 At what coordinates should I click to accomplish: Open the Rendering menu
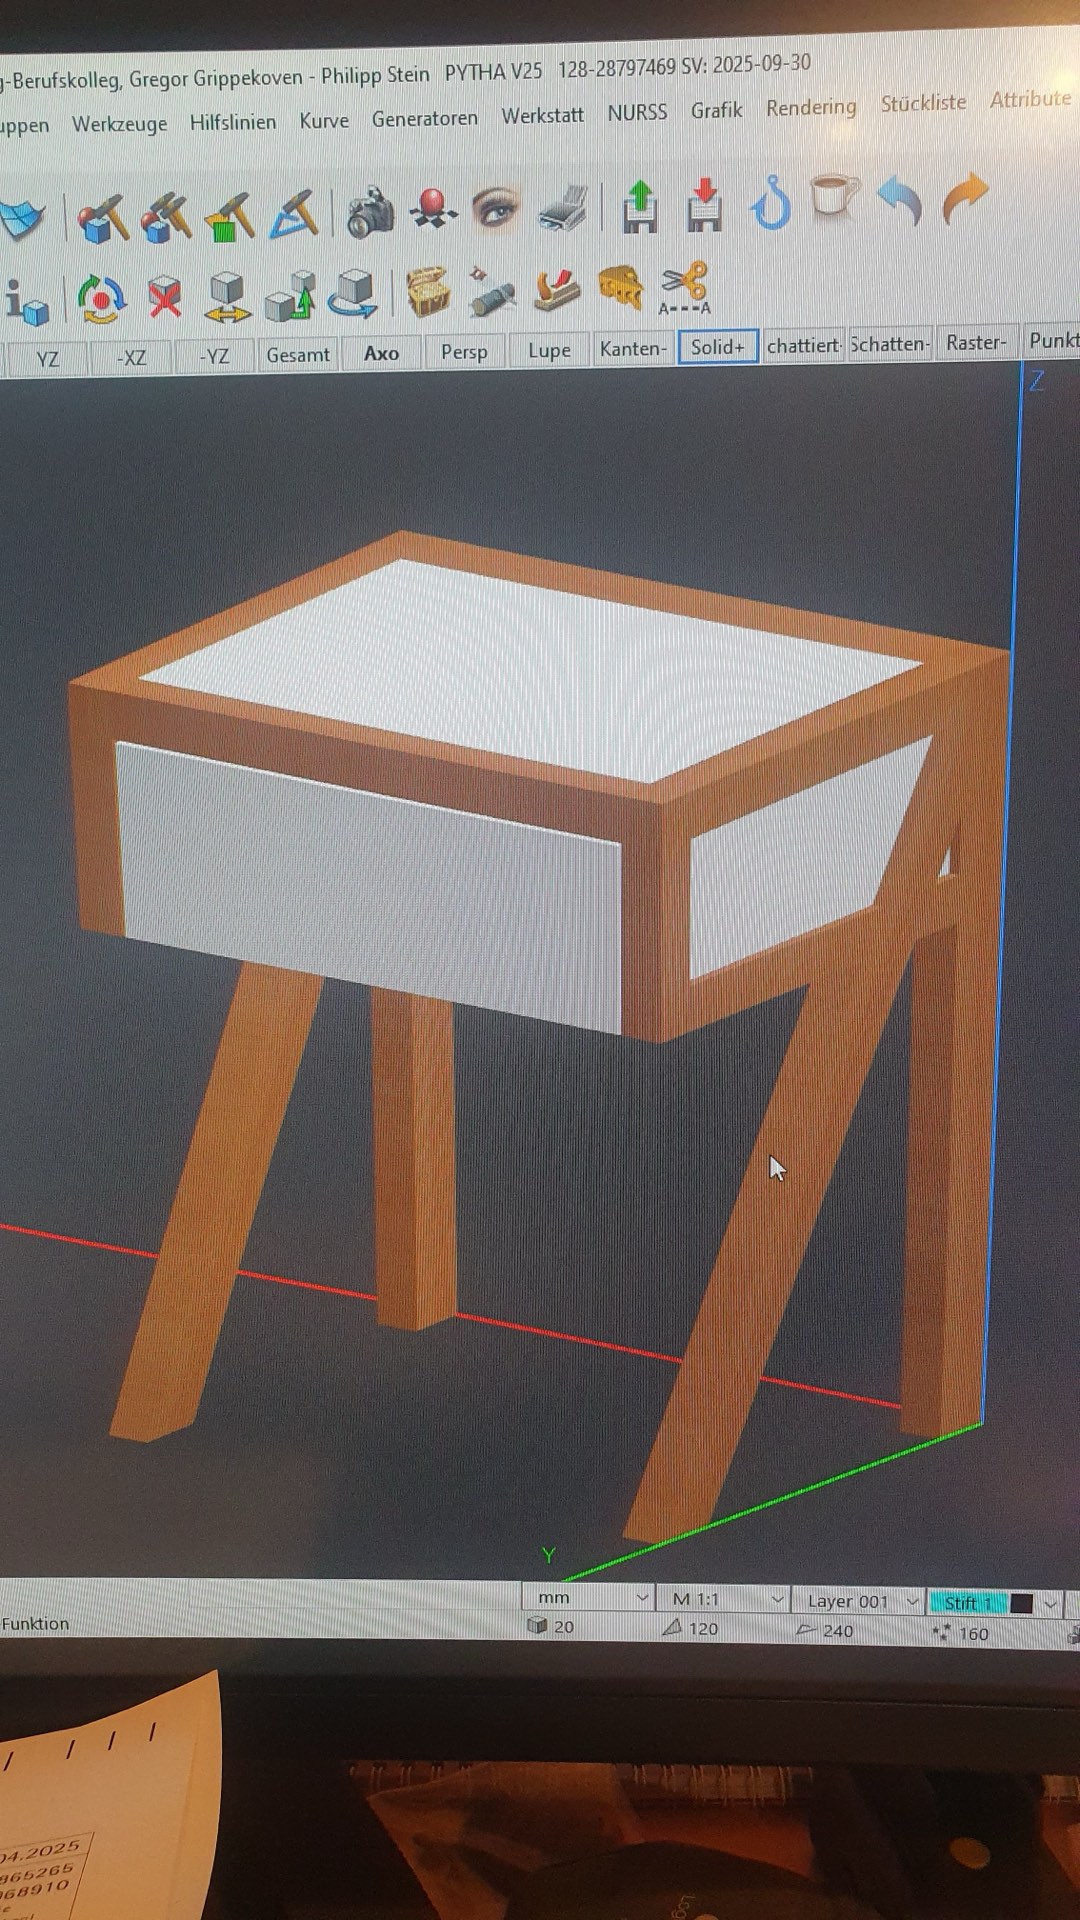pos(811,107)
